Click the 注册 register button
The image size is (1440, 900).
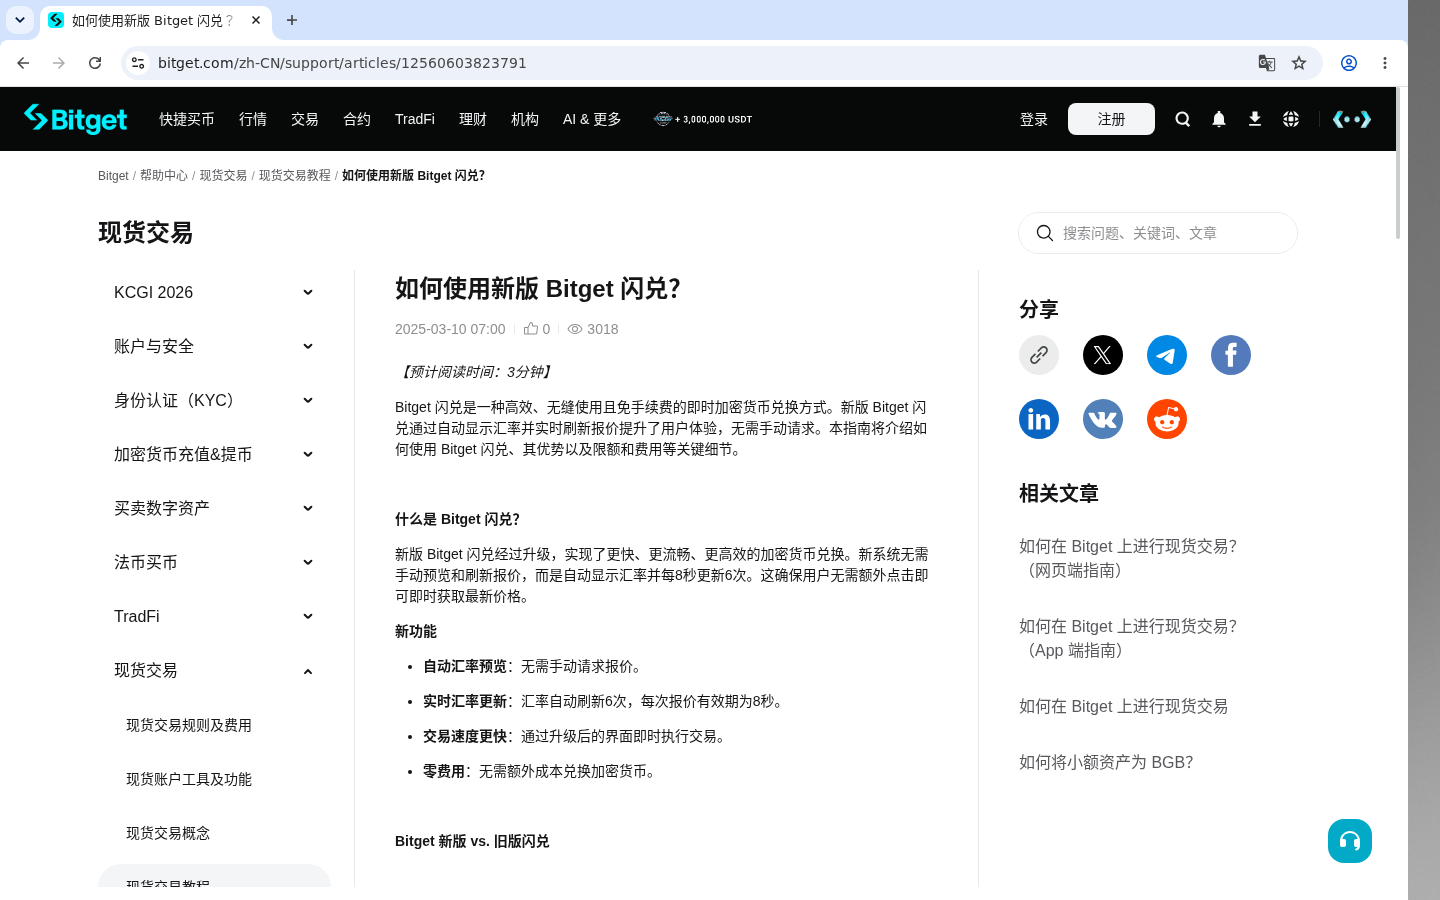coord(1111,119)
